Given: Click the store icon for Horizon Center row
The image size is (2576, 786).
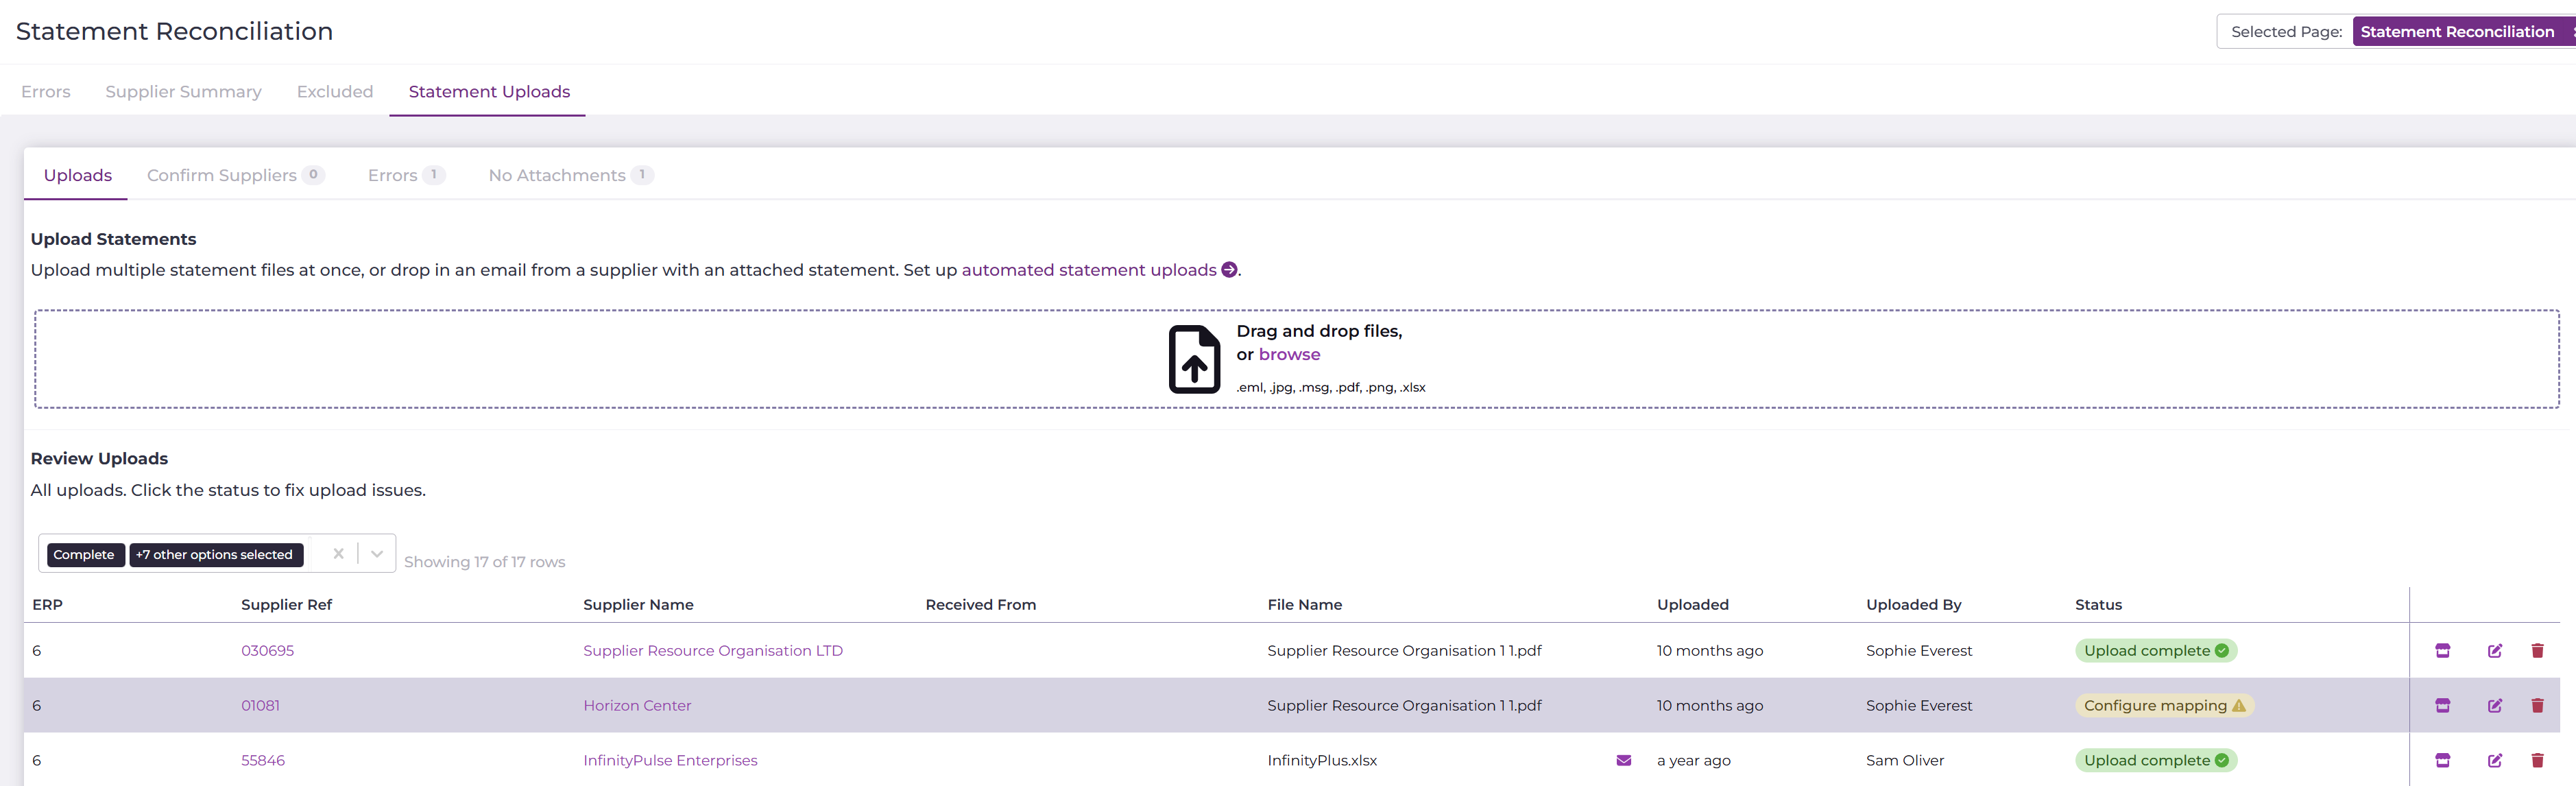Looking at the screenshot, I should coord(2442,705).
